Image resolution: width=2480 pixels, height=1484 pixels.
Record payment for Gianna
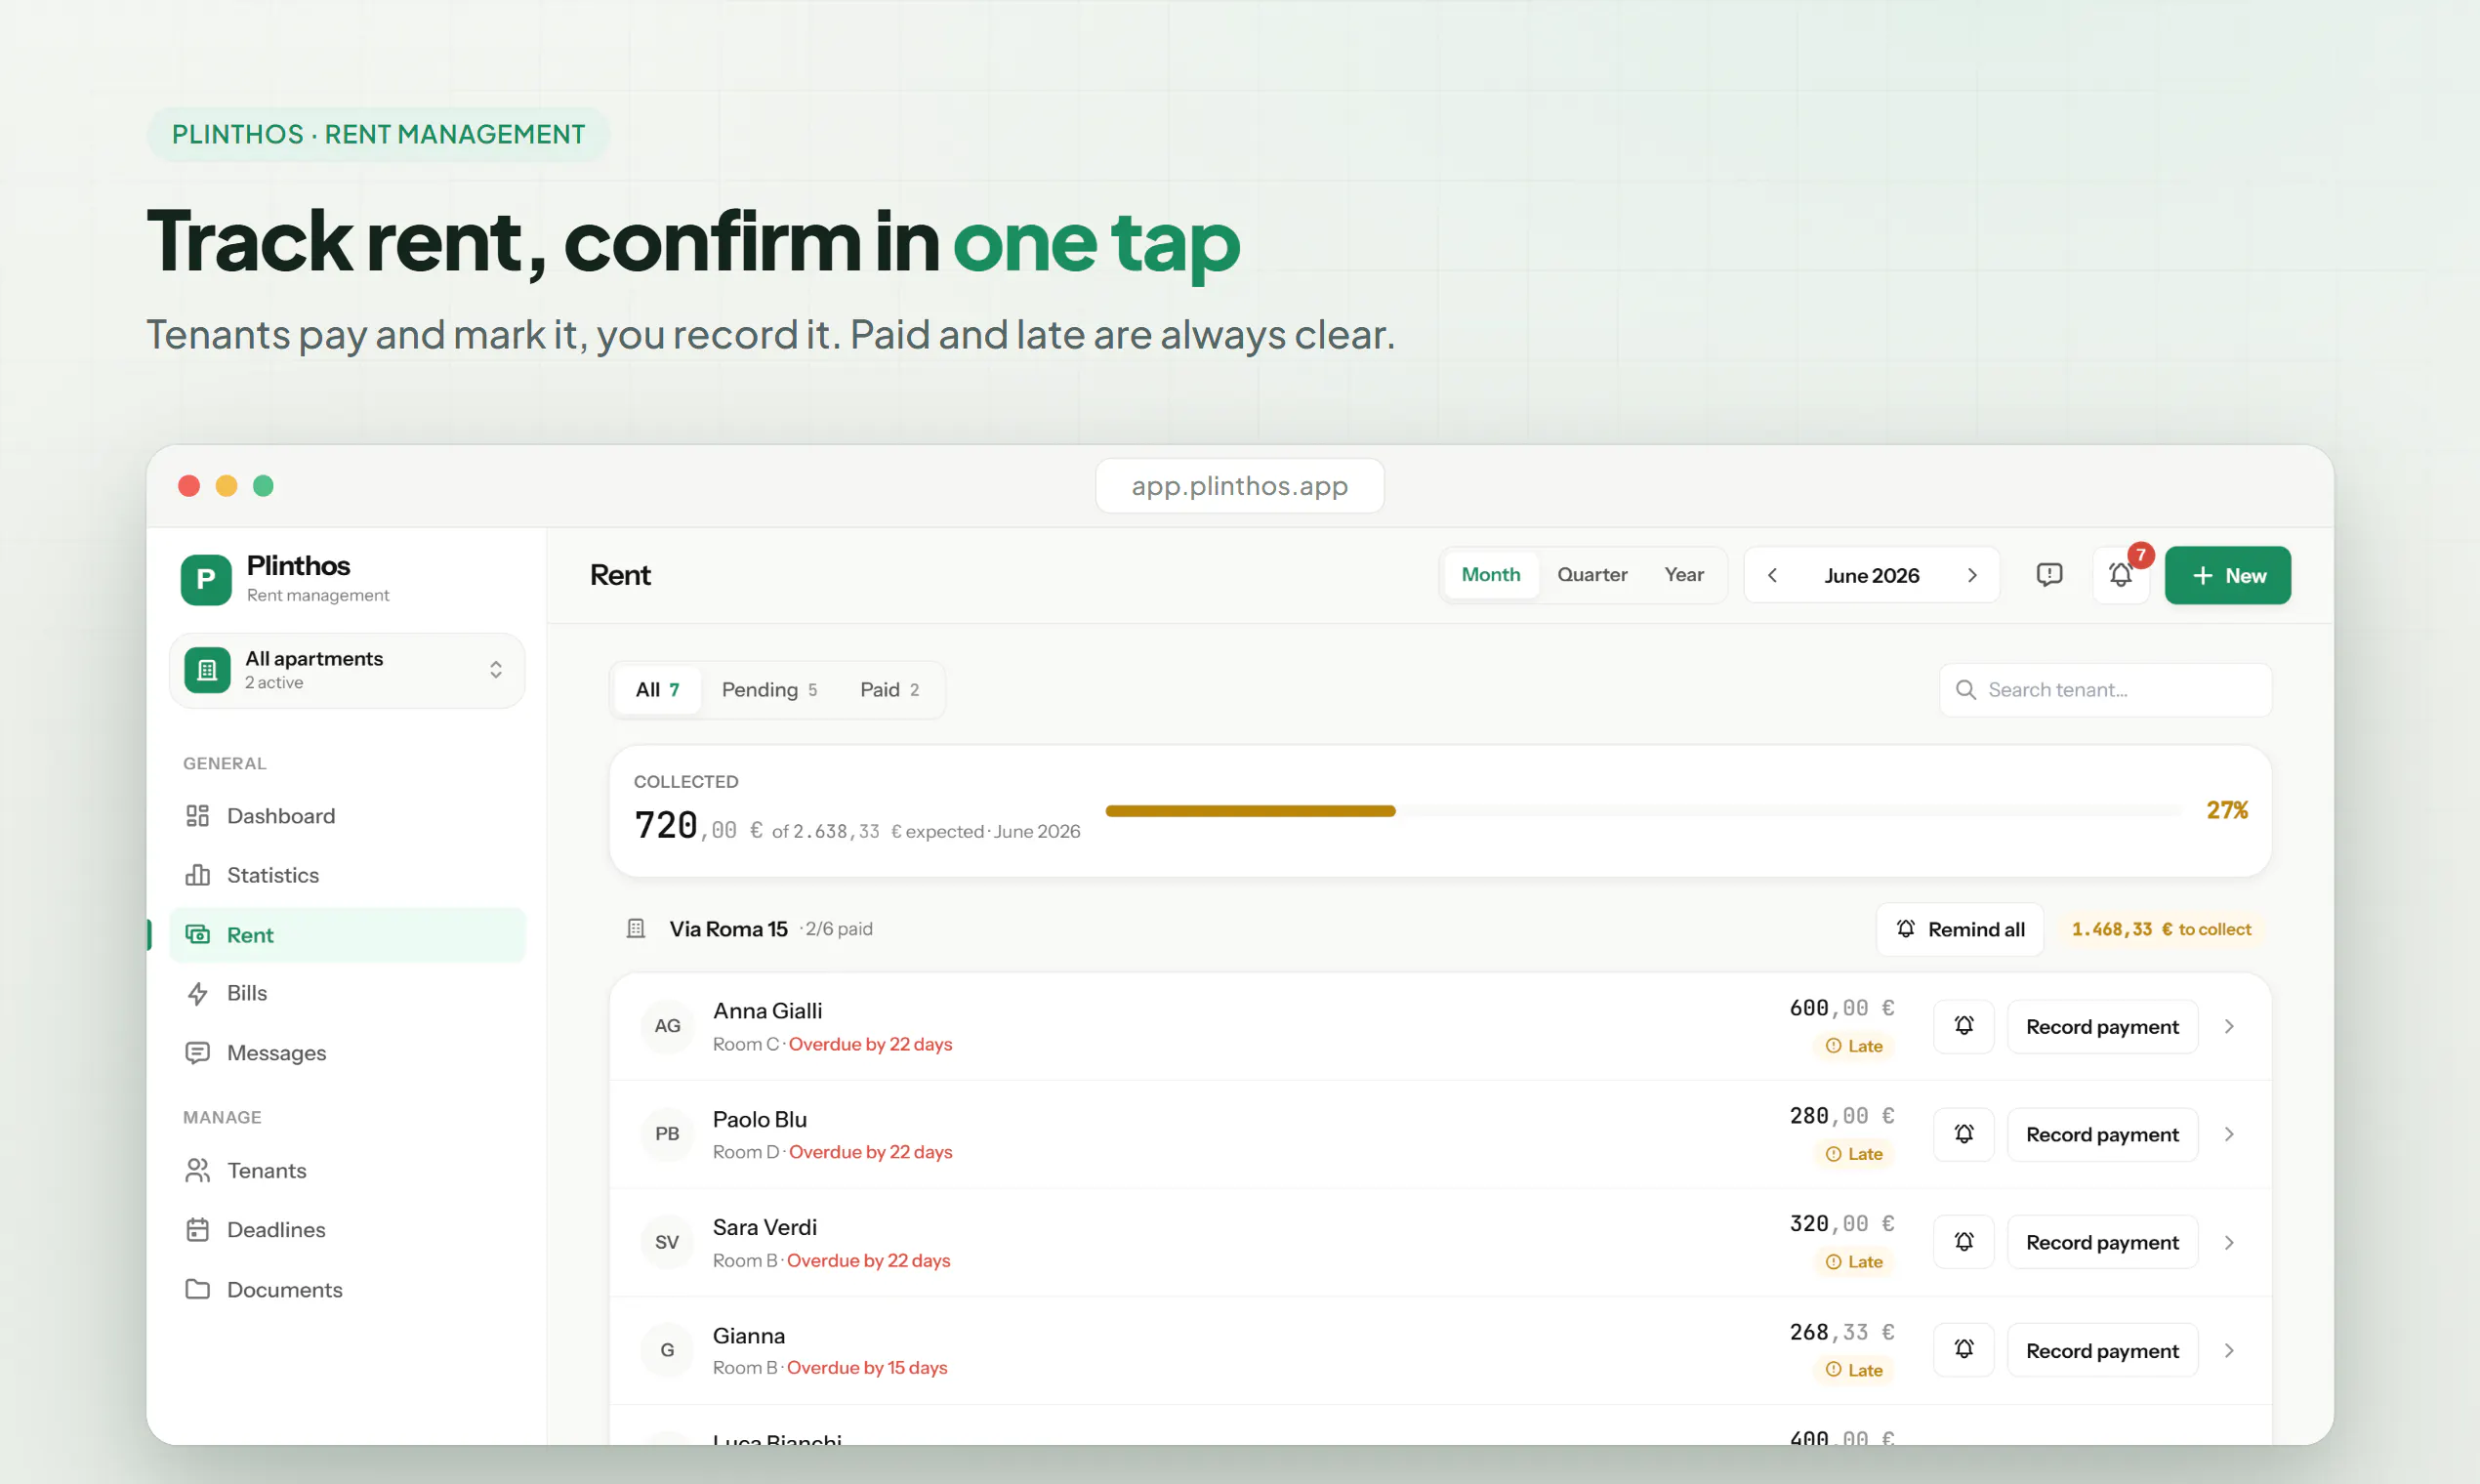(2102, 1351)
